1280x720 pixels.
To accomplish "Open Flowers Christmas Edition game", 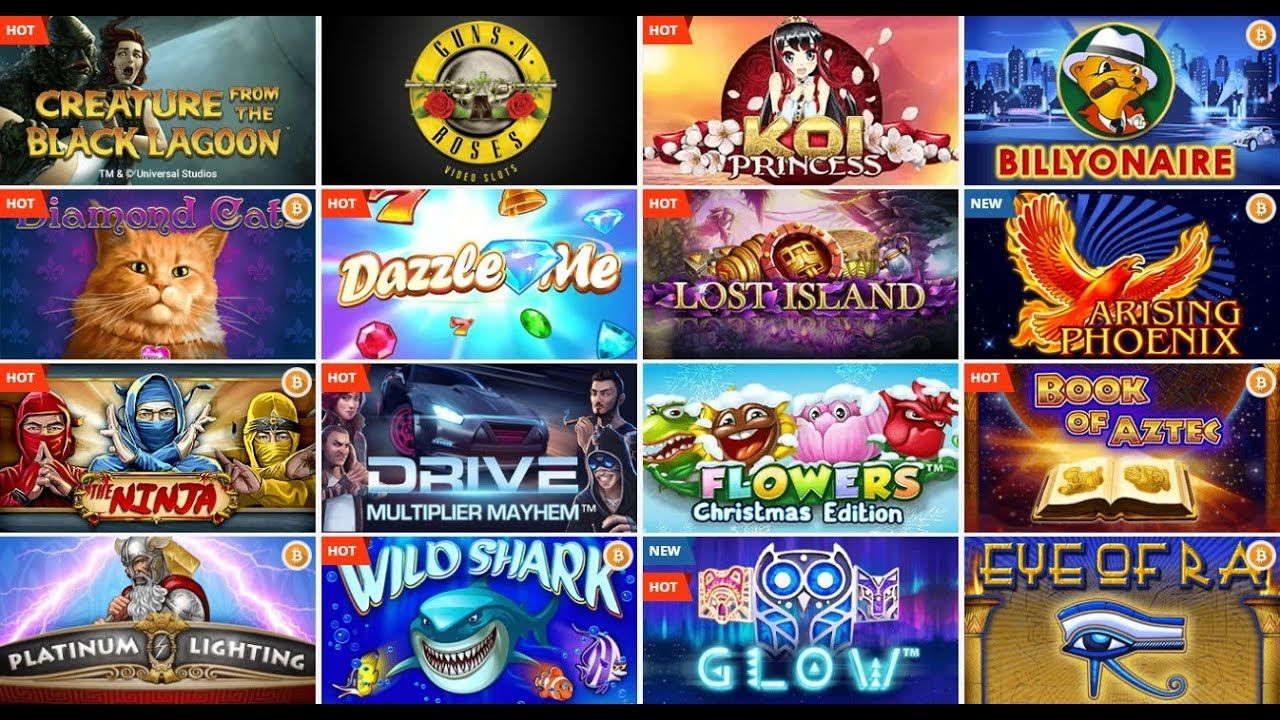I will (800, 448).
